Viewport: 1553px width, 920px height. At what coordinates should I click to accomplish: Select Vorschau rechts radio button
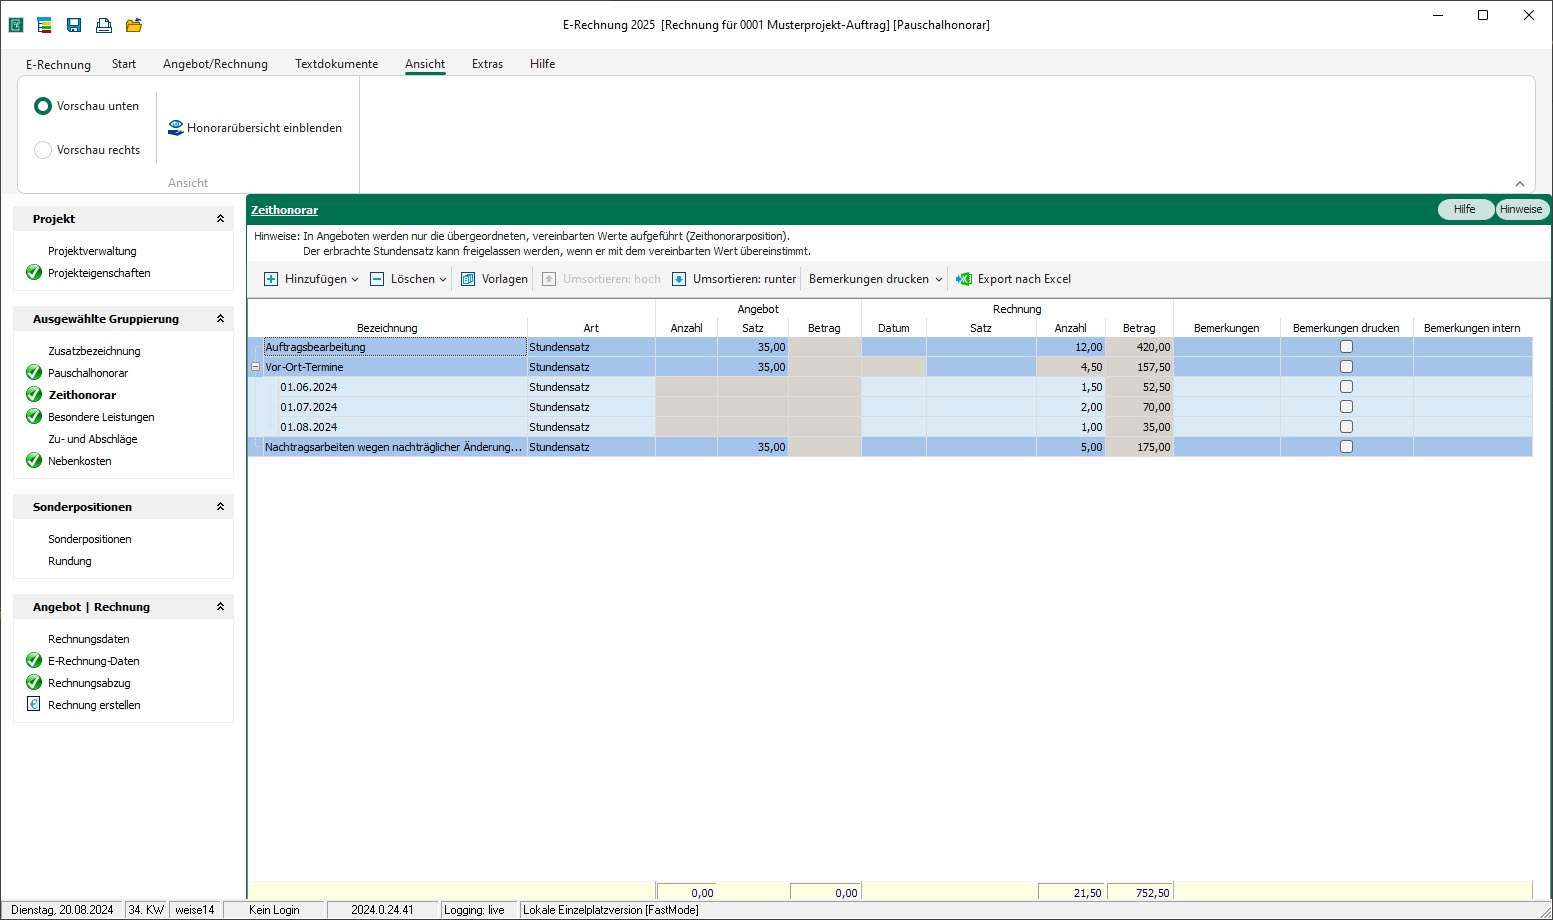tap(43, 150)
